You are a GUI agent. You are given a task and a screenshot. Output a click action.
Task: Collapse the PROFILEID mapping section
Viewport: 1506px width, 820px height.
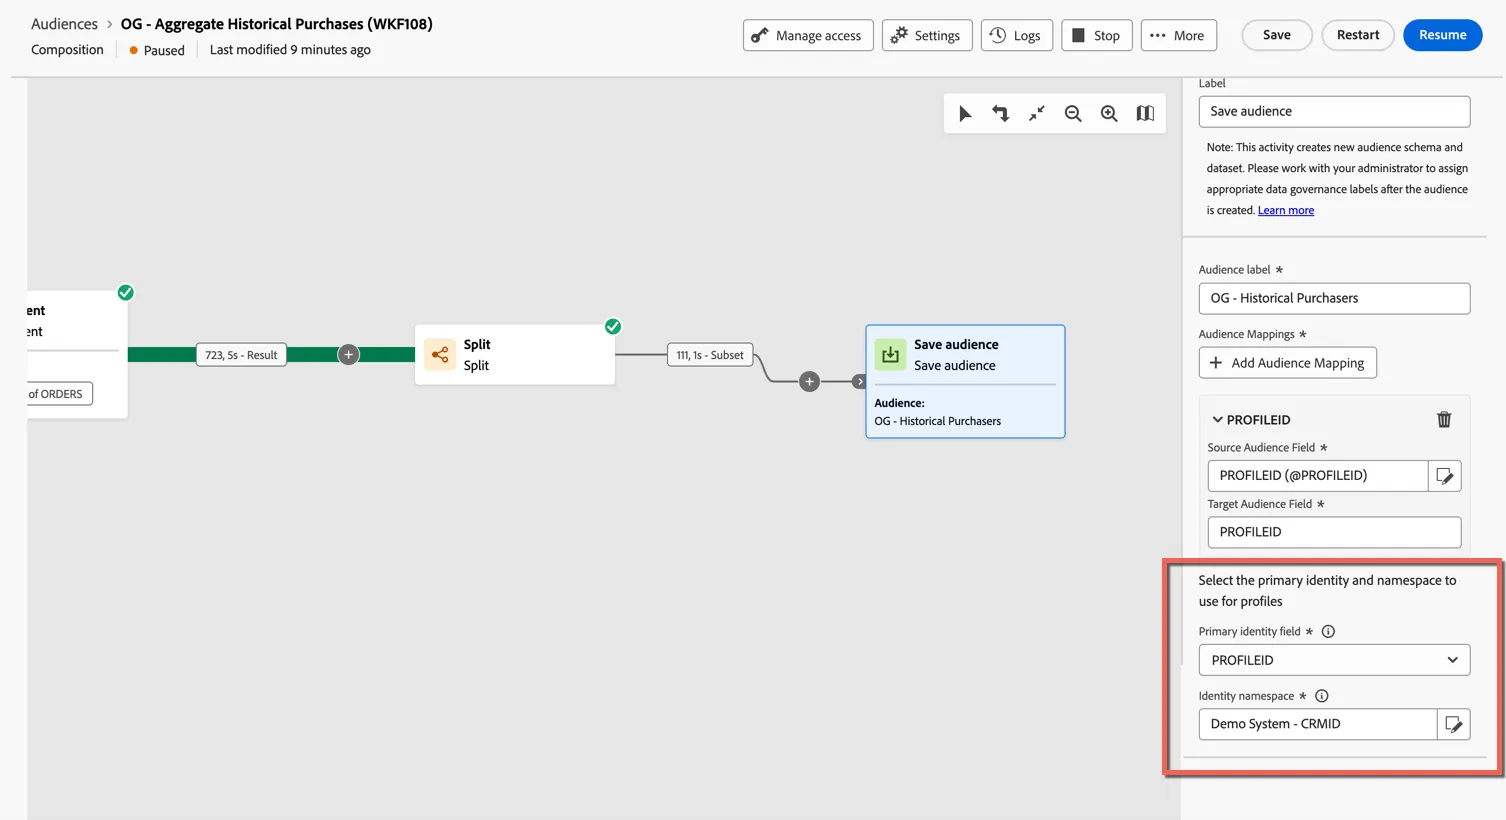[1218, 420]
